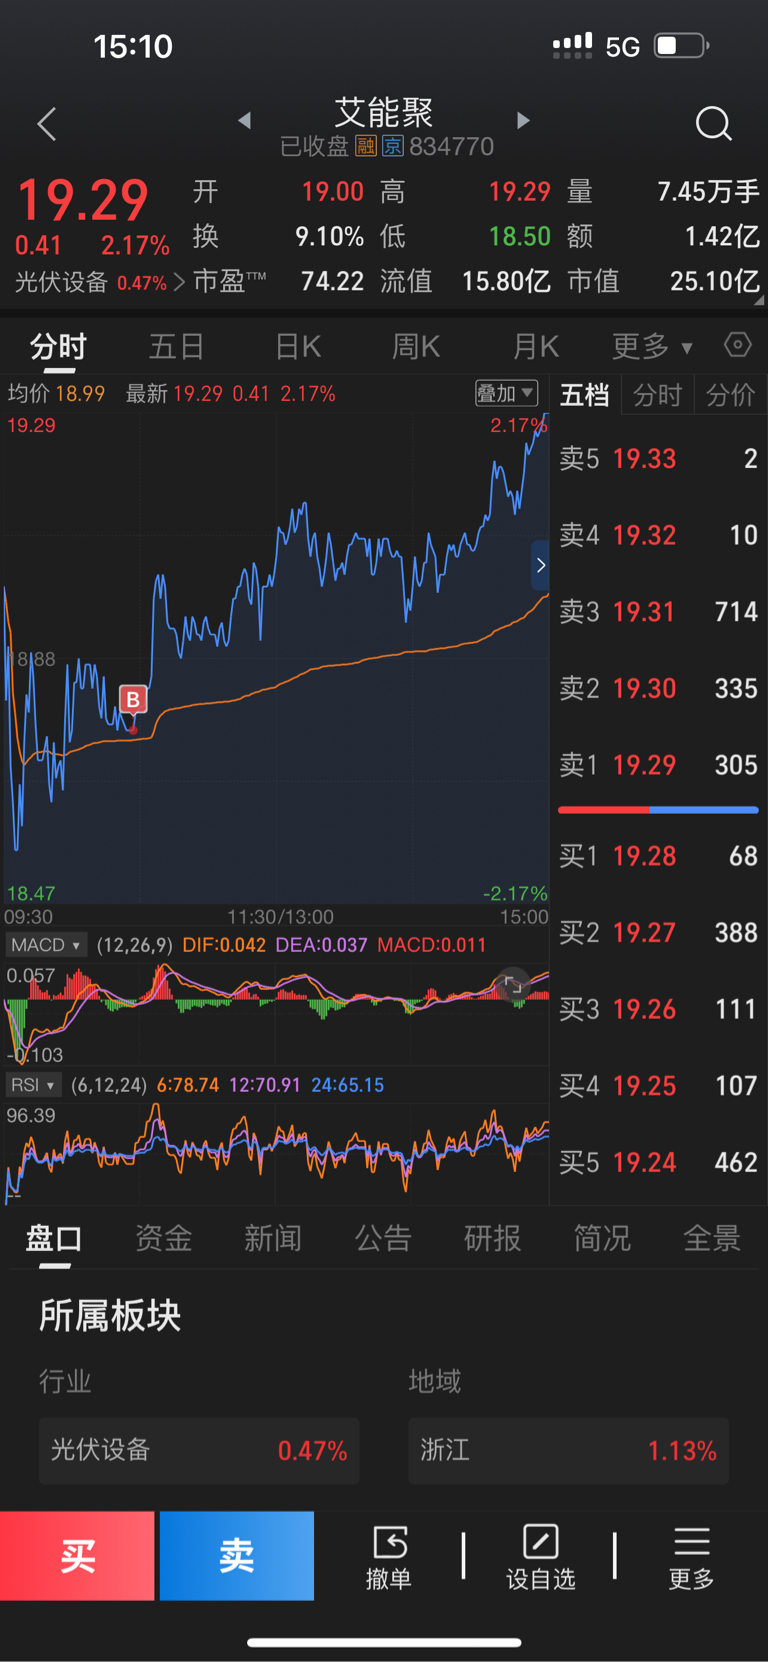Open the 简况 company profile tab
Screen dimensions: 768x1662
[602, 1239]
